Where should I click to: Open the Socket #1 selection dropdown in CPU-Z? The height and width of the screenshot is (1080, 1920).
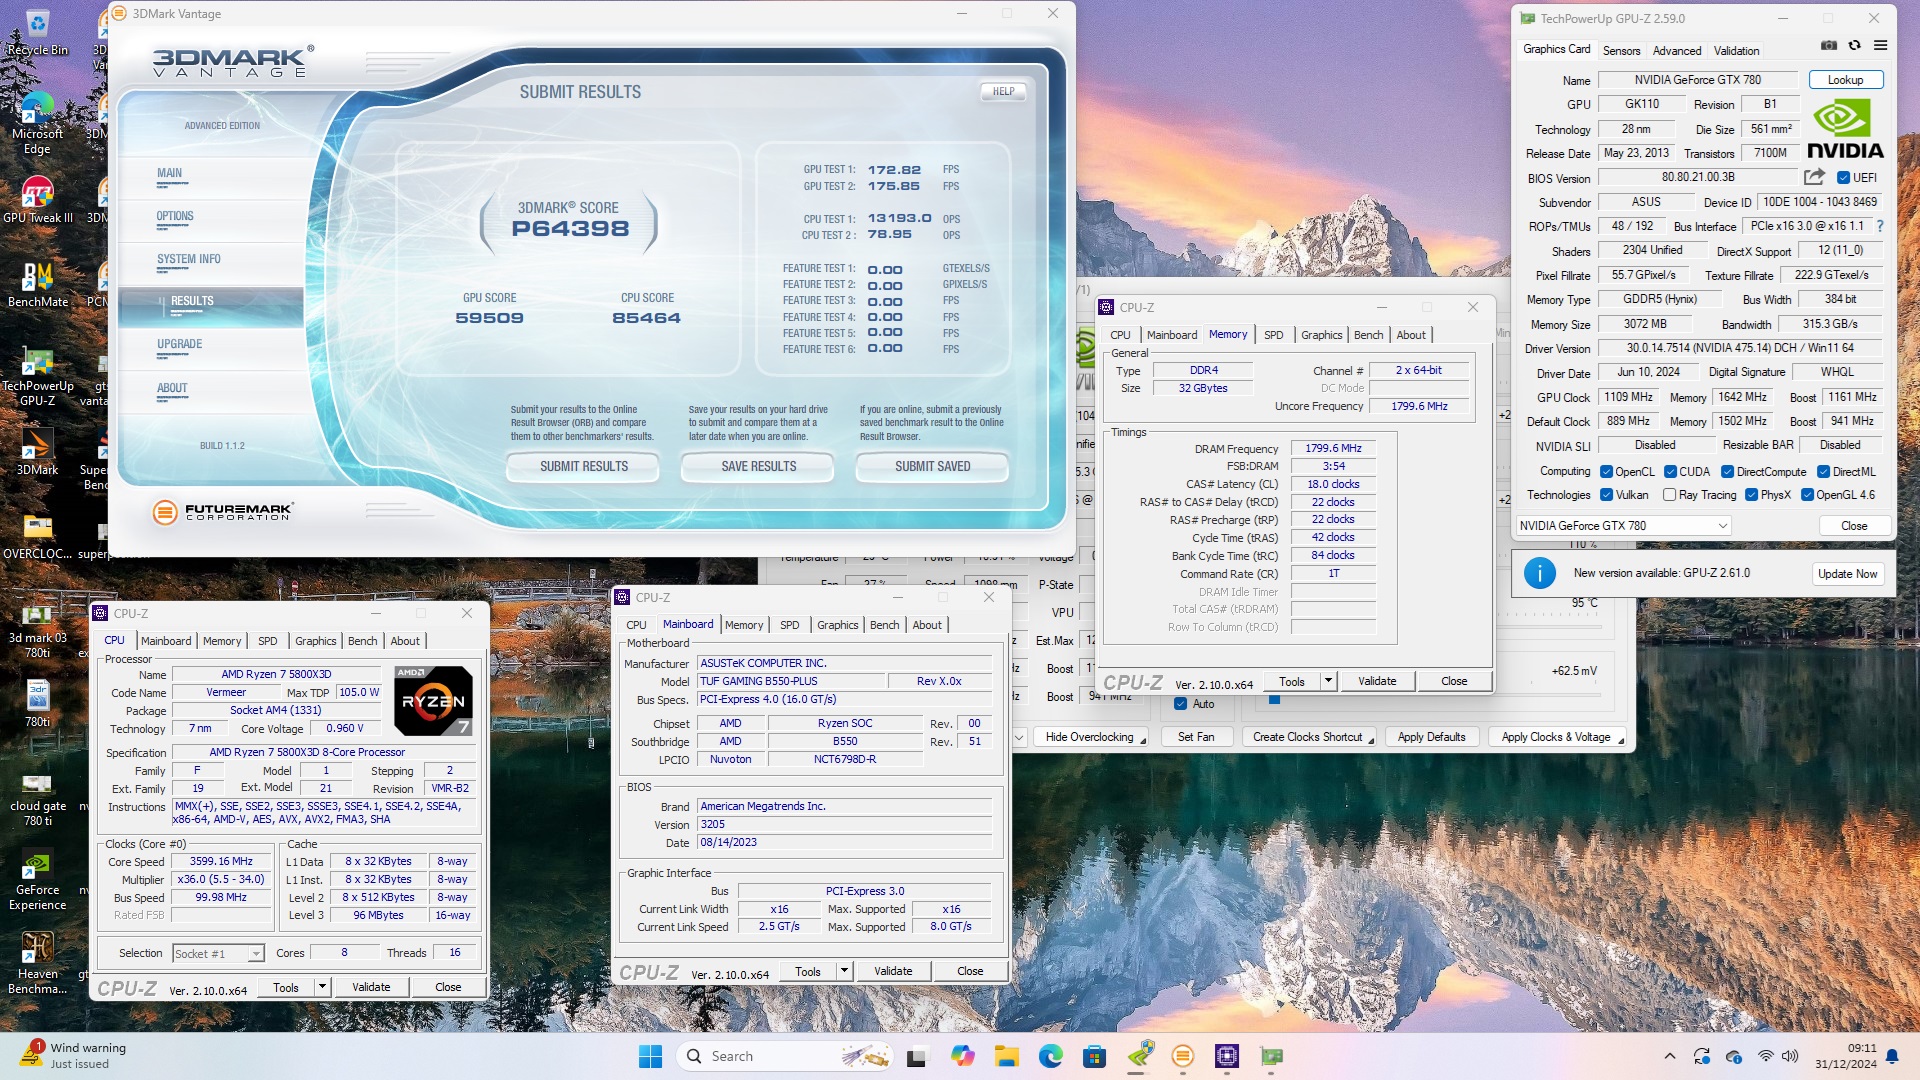point(219,954)
